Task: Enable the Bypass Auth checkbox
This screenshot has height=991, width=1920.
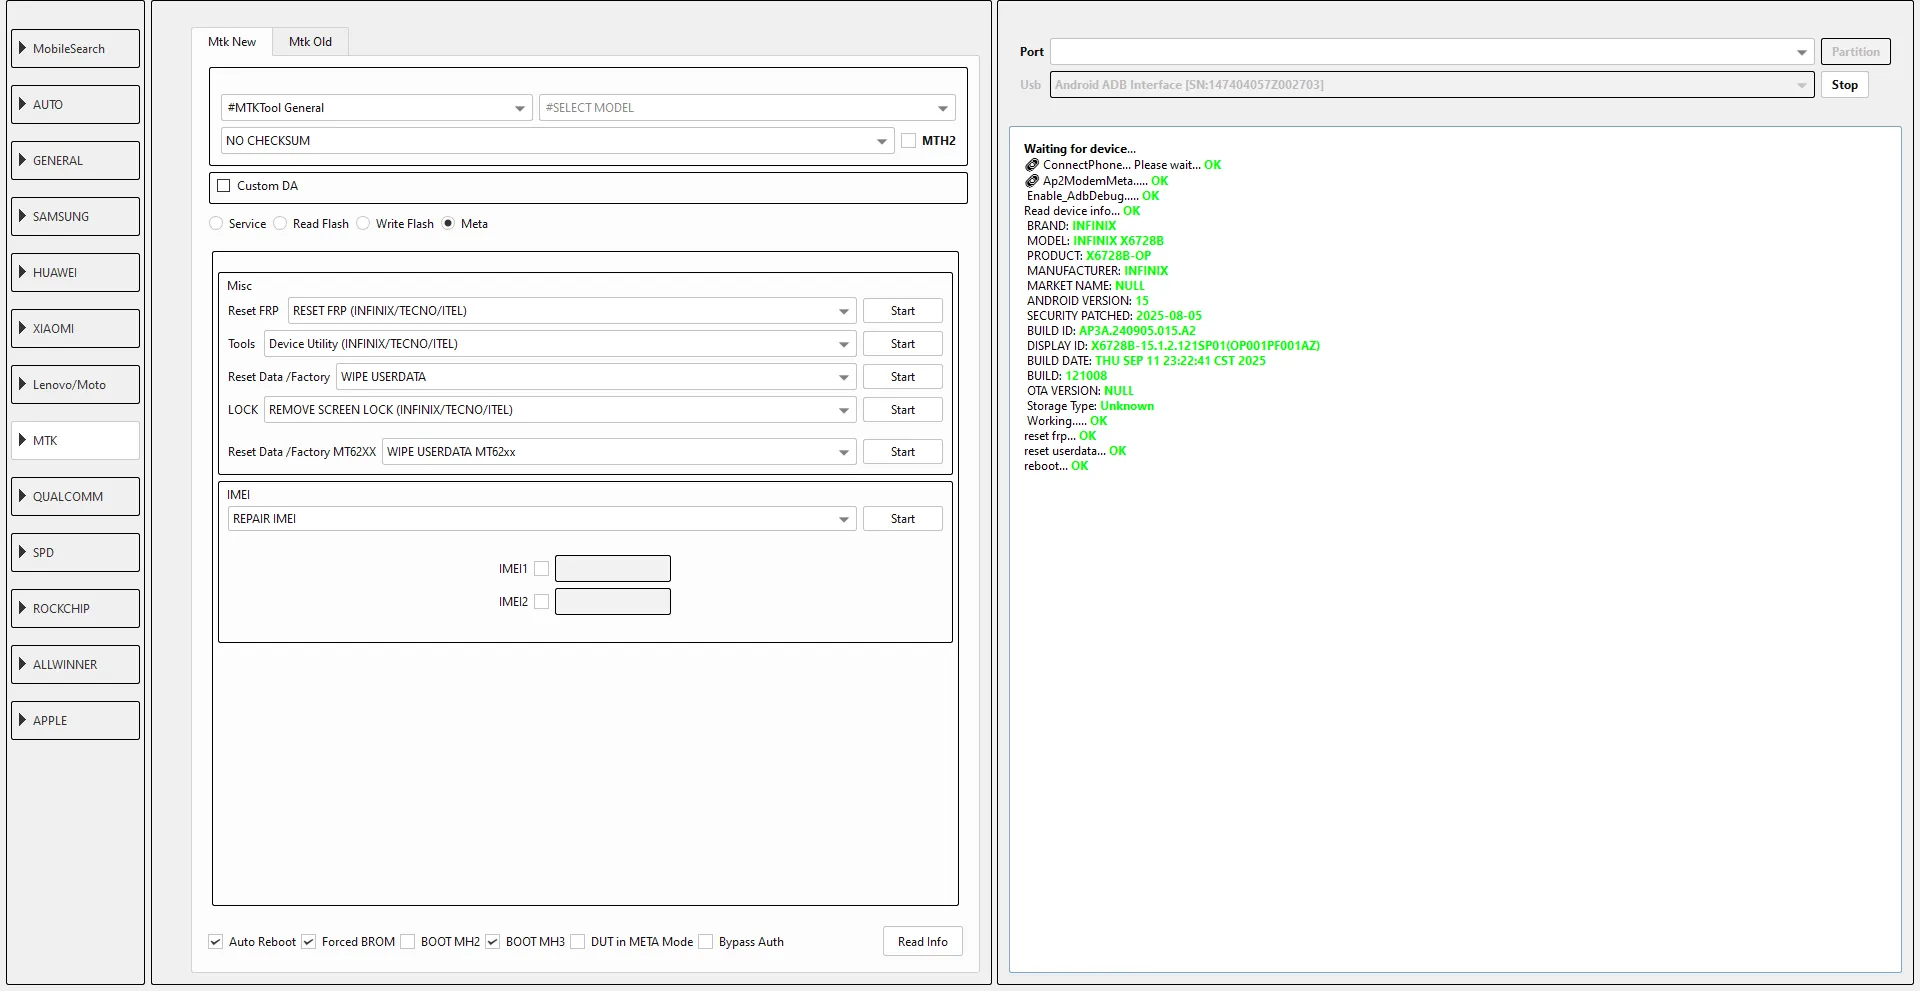Action: (x=706, y=942)
